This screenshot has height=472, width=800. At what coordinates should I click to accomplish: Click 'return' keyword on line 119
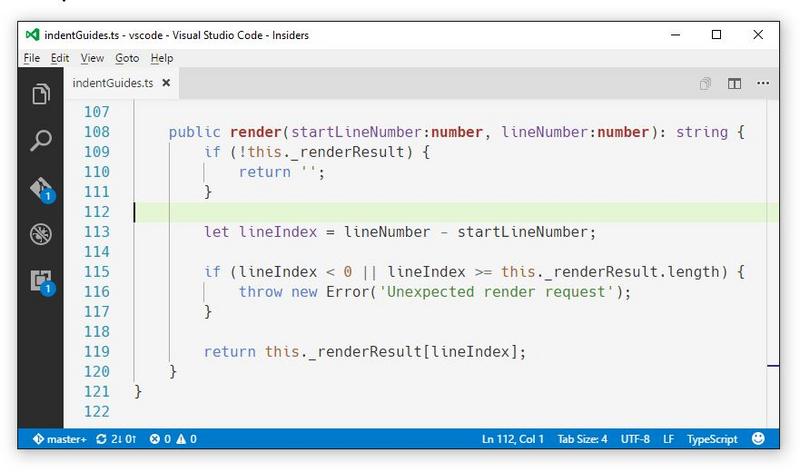pyautogui.click(x=230, y=352)
